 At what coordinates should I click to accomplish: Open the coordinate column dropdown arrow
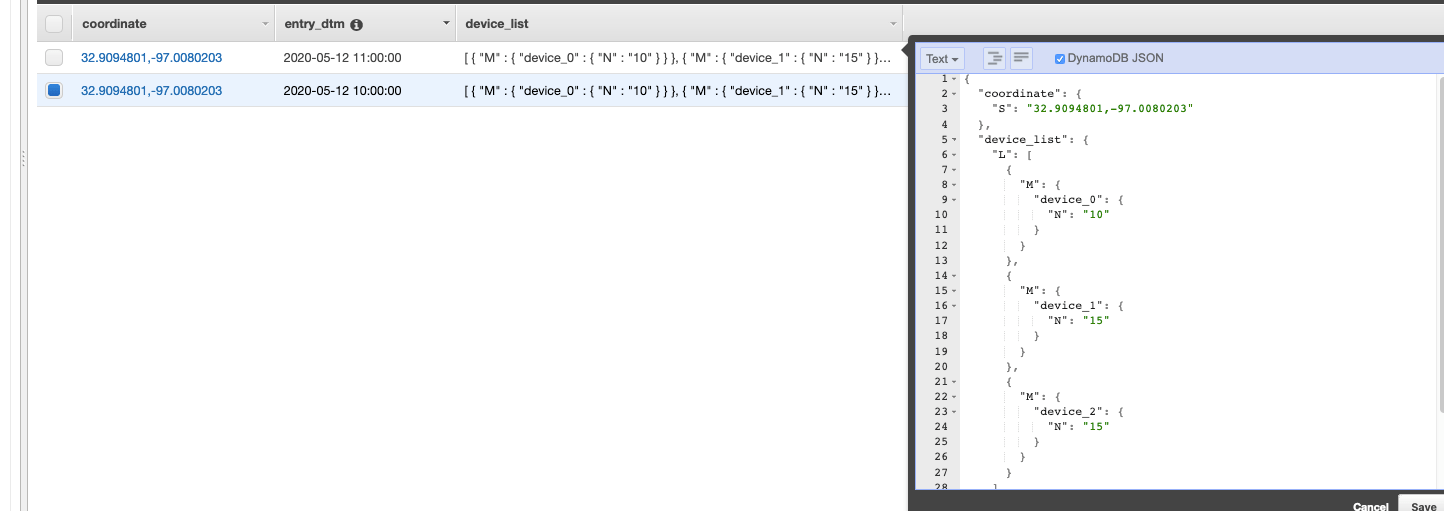coord(265,23)
